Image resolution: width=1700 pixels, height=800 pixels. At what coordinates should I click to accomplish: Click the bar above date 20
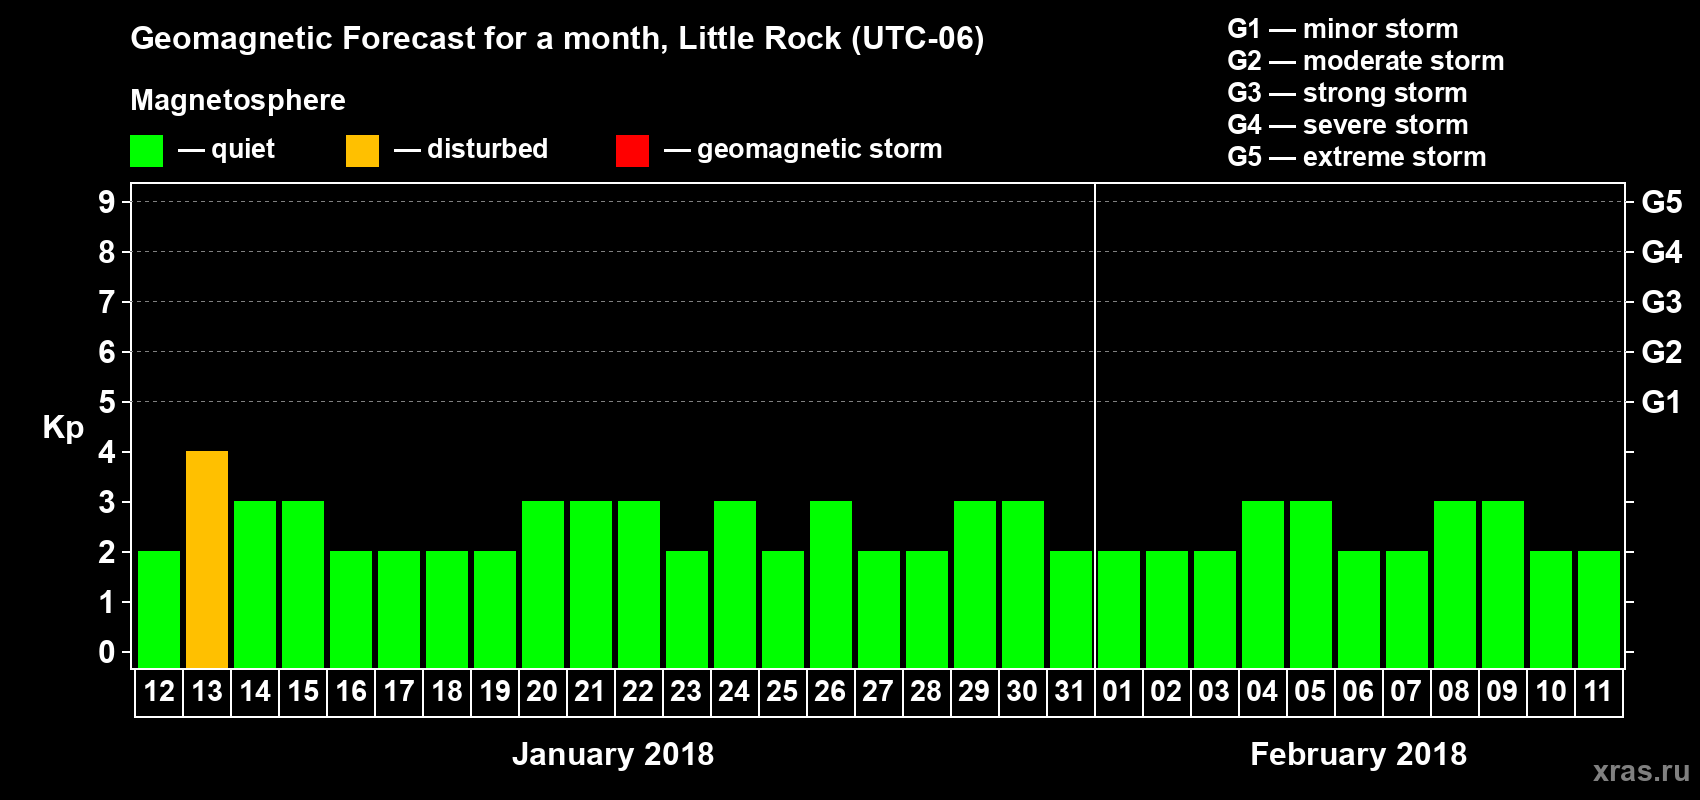[x=543, y=584]
